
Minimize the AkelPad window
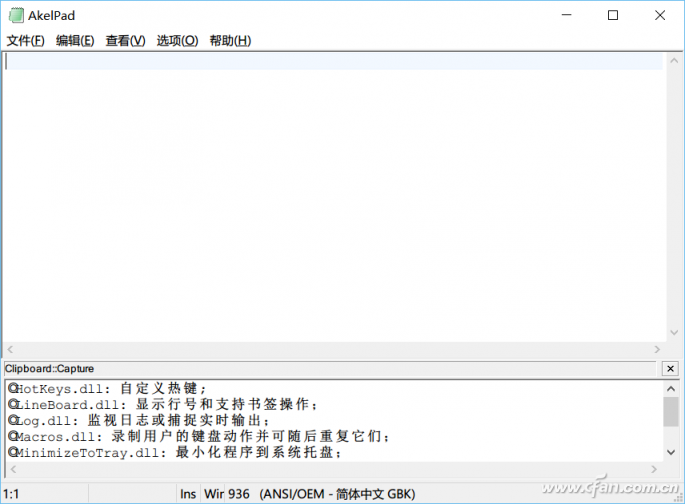click(567, 15)
